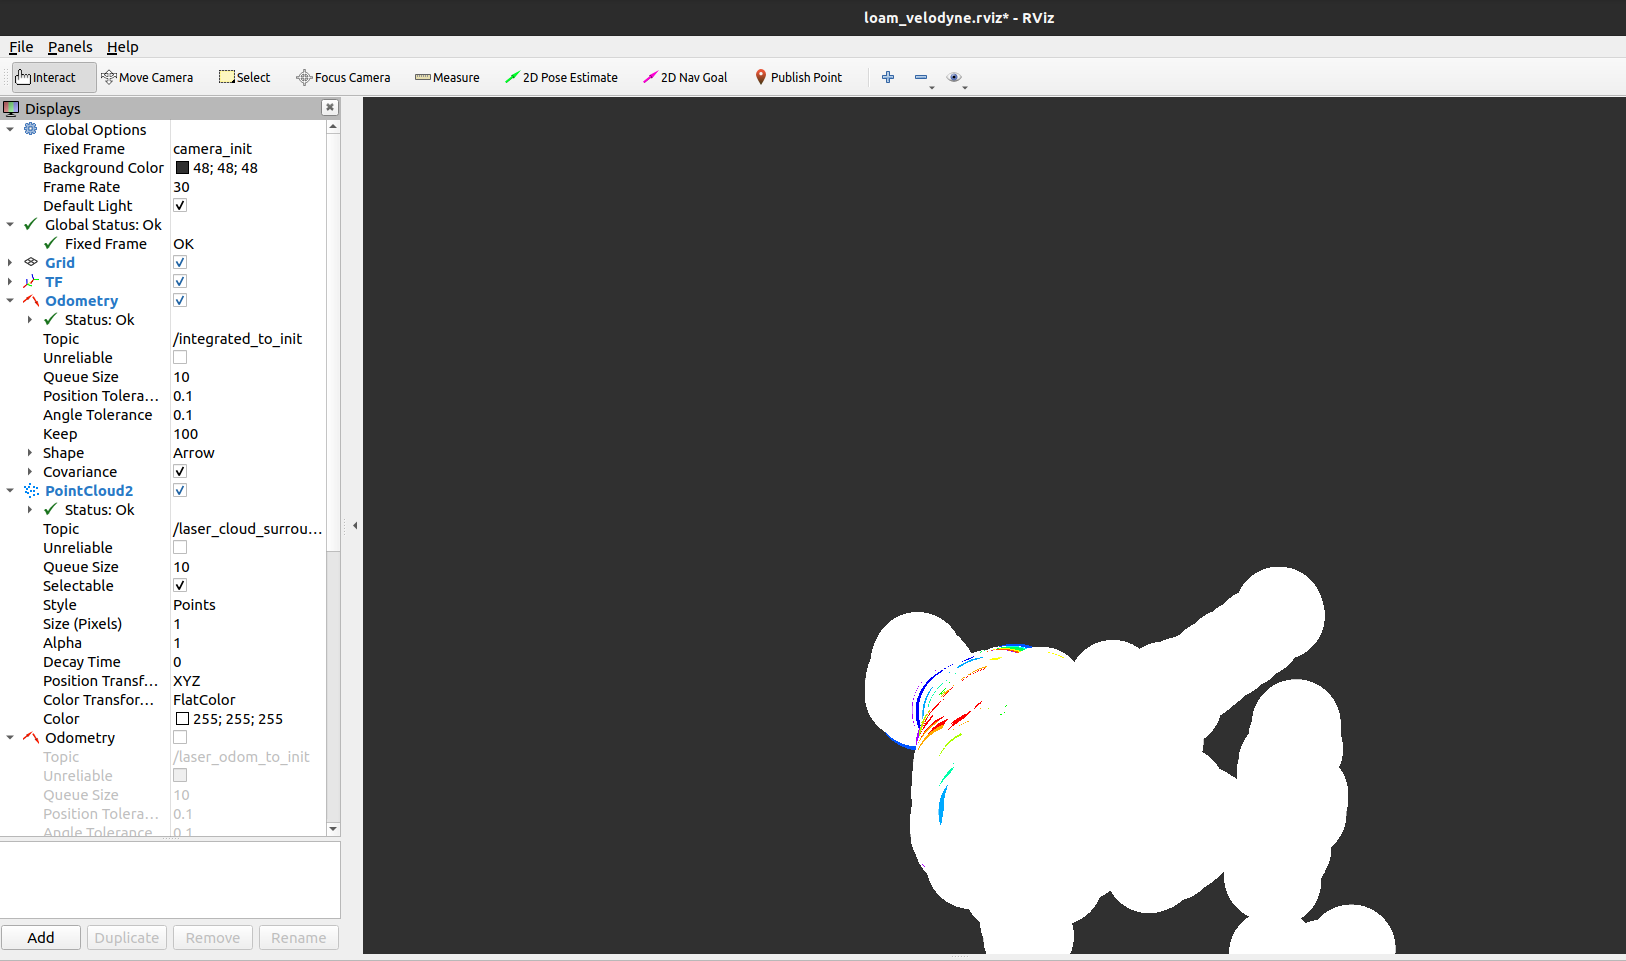Image resolution: width=1626 pixels, height=961 pixels.
Task: Collapse the /integrated_to_init Odometry section
Action: (x=10, y=300)
